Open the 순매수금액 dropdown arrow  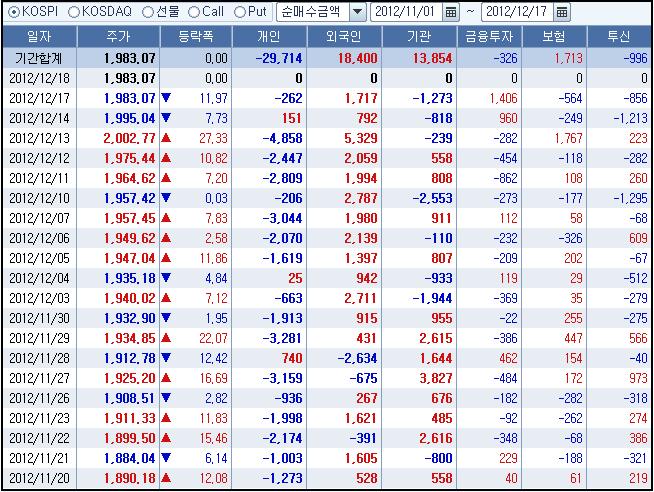[x=357, y=12]
